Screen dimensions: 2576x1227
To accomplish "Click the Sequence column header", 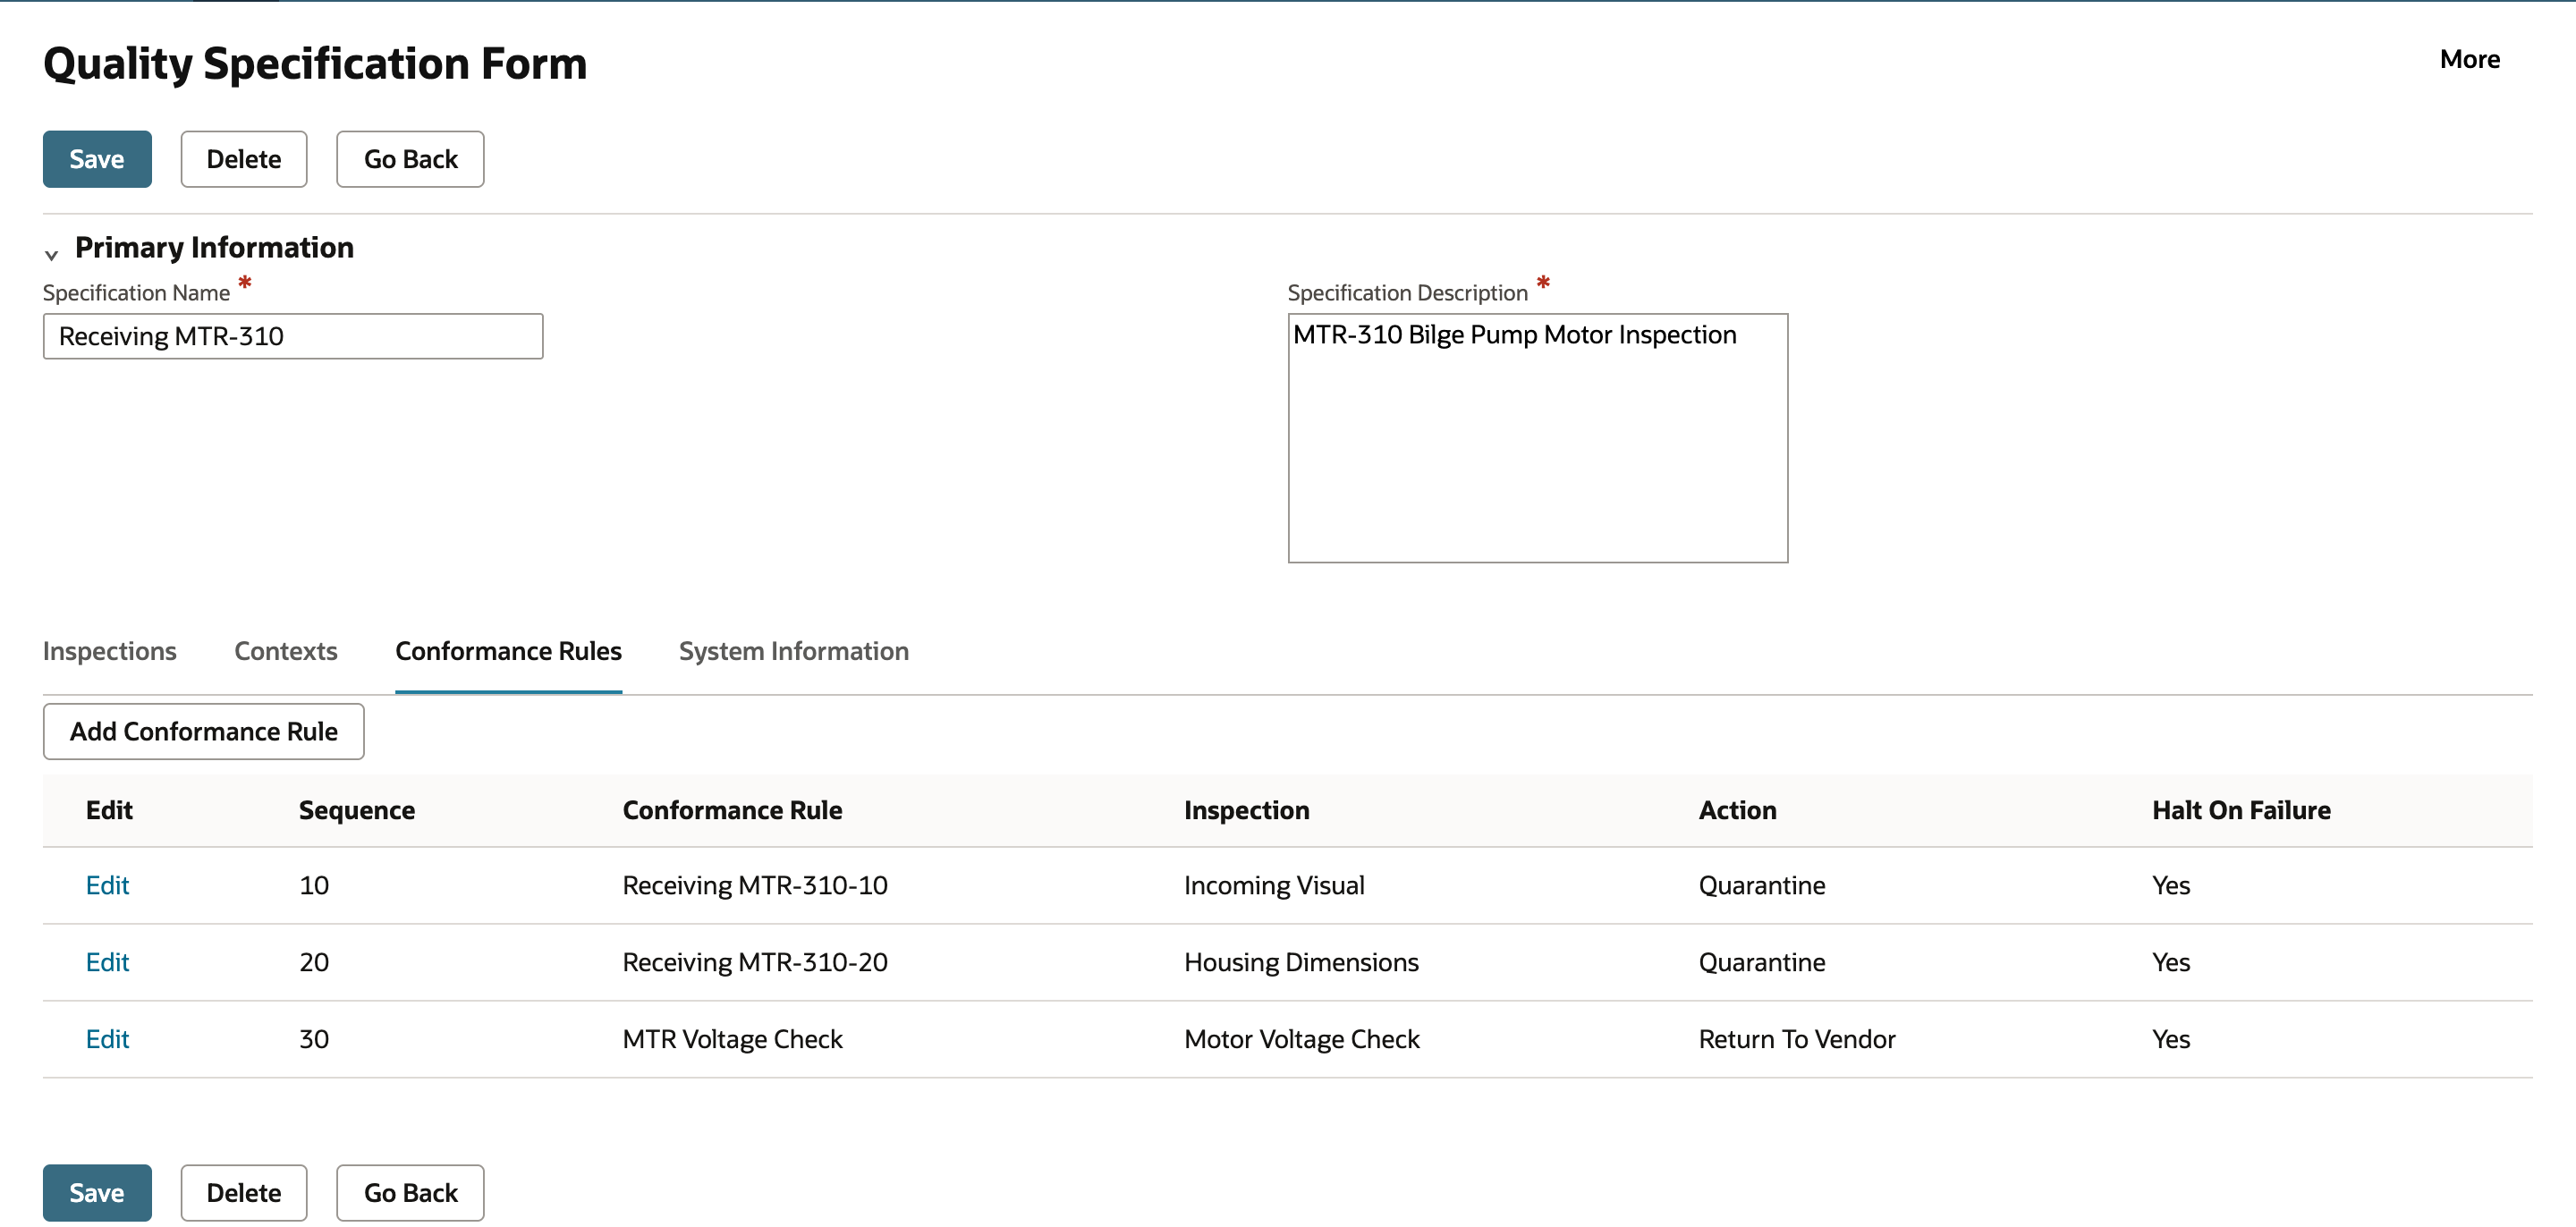I will pos(357,810).
